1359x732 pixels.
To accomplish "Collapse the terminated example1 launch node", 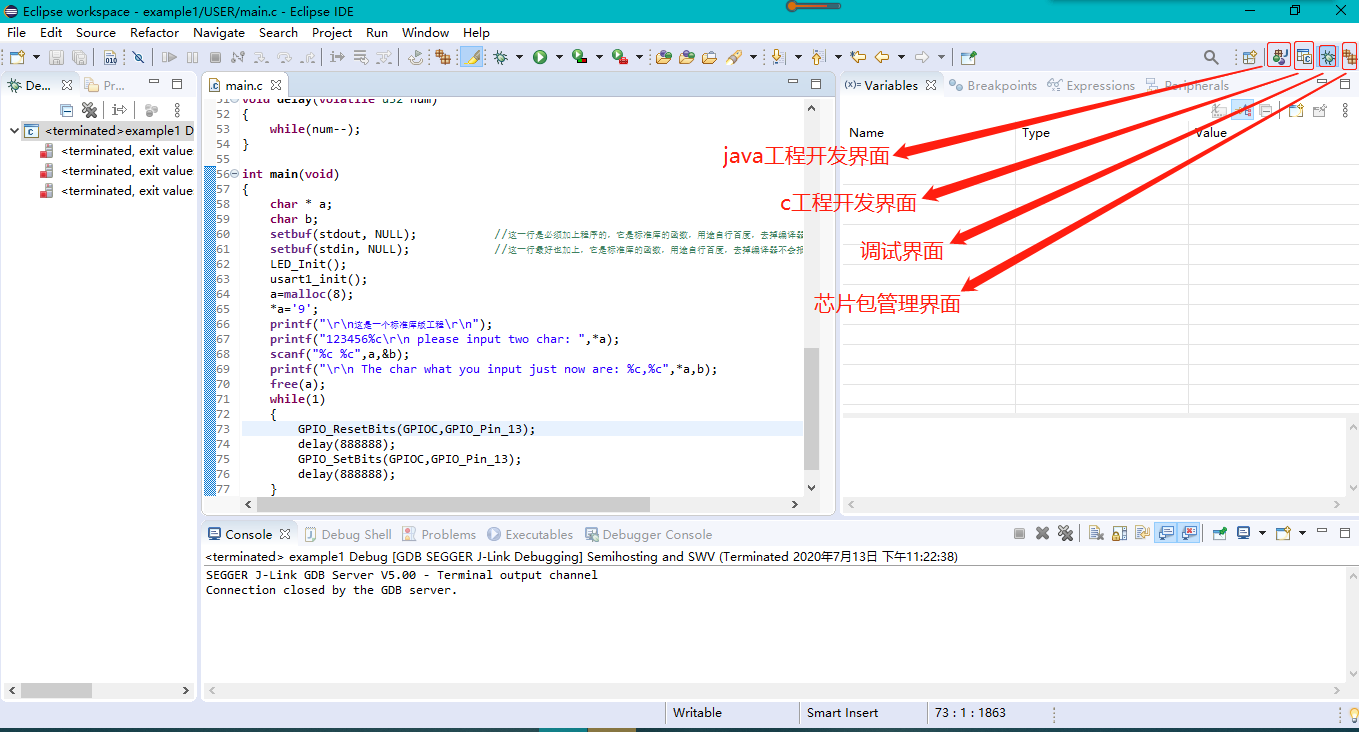I will pos(12,131).
